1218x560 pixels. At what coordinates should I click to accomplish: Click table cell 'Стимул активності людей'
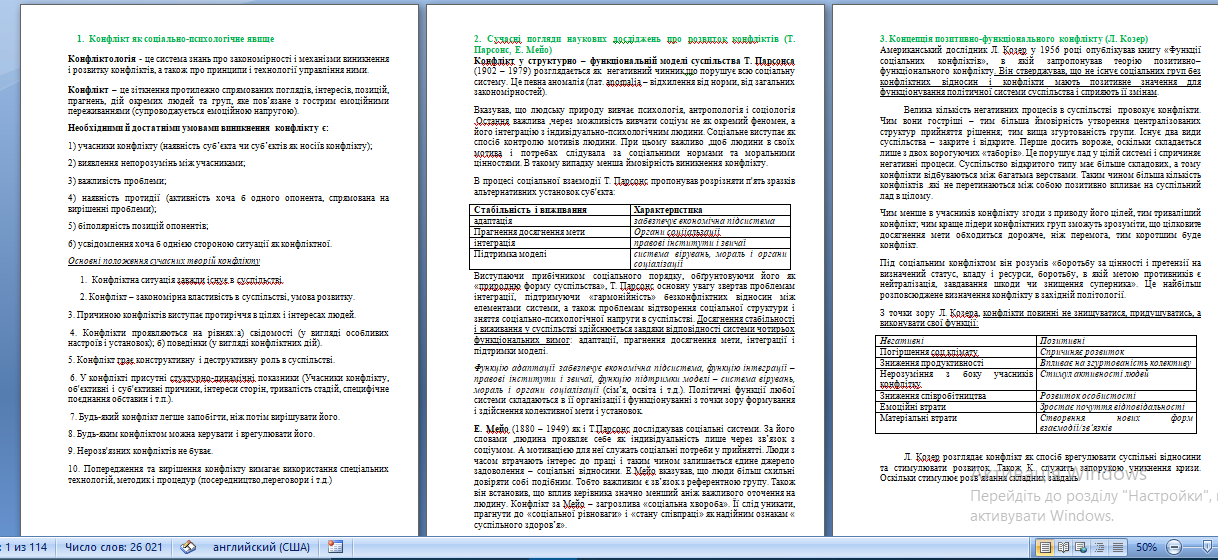1092,374
